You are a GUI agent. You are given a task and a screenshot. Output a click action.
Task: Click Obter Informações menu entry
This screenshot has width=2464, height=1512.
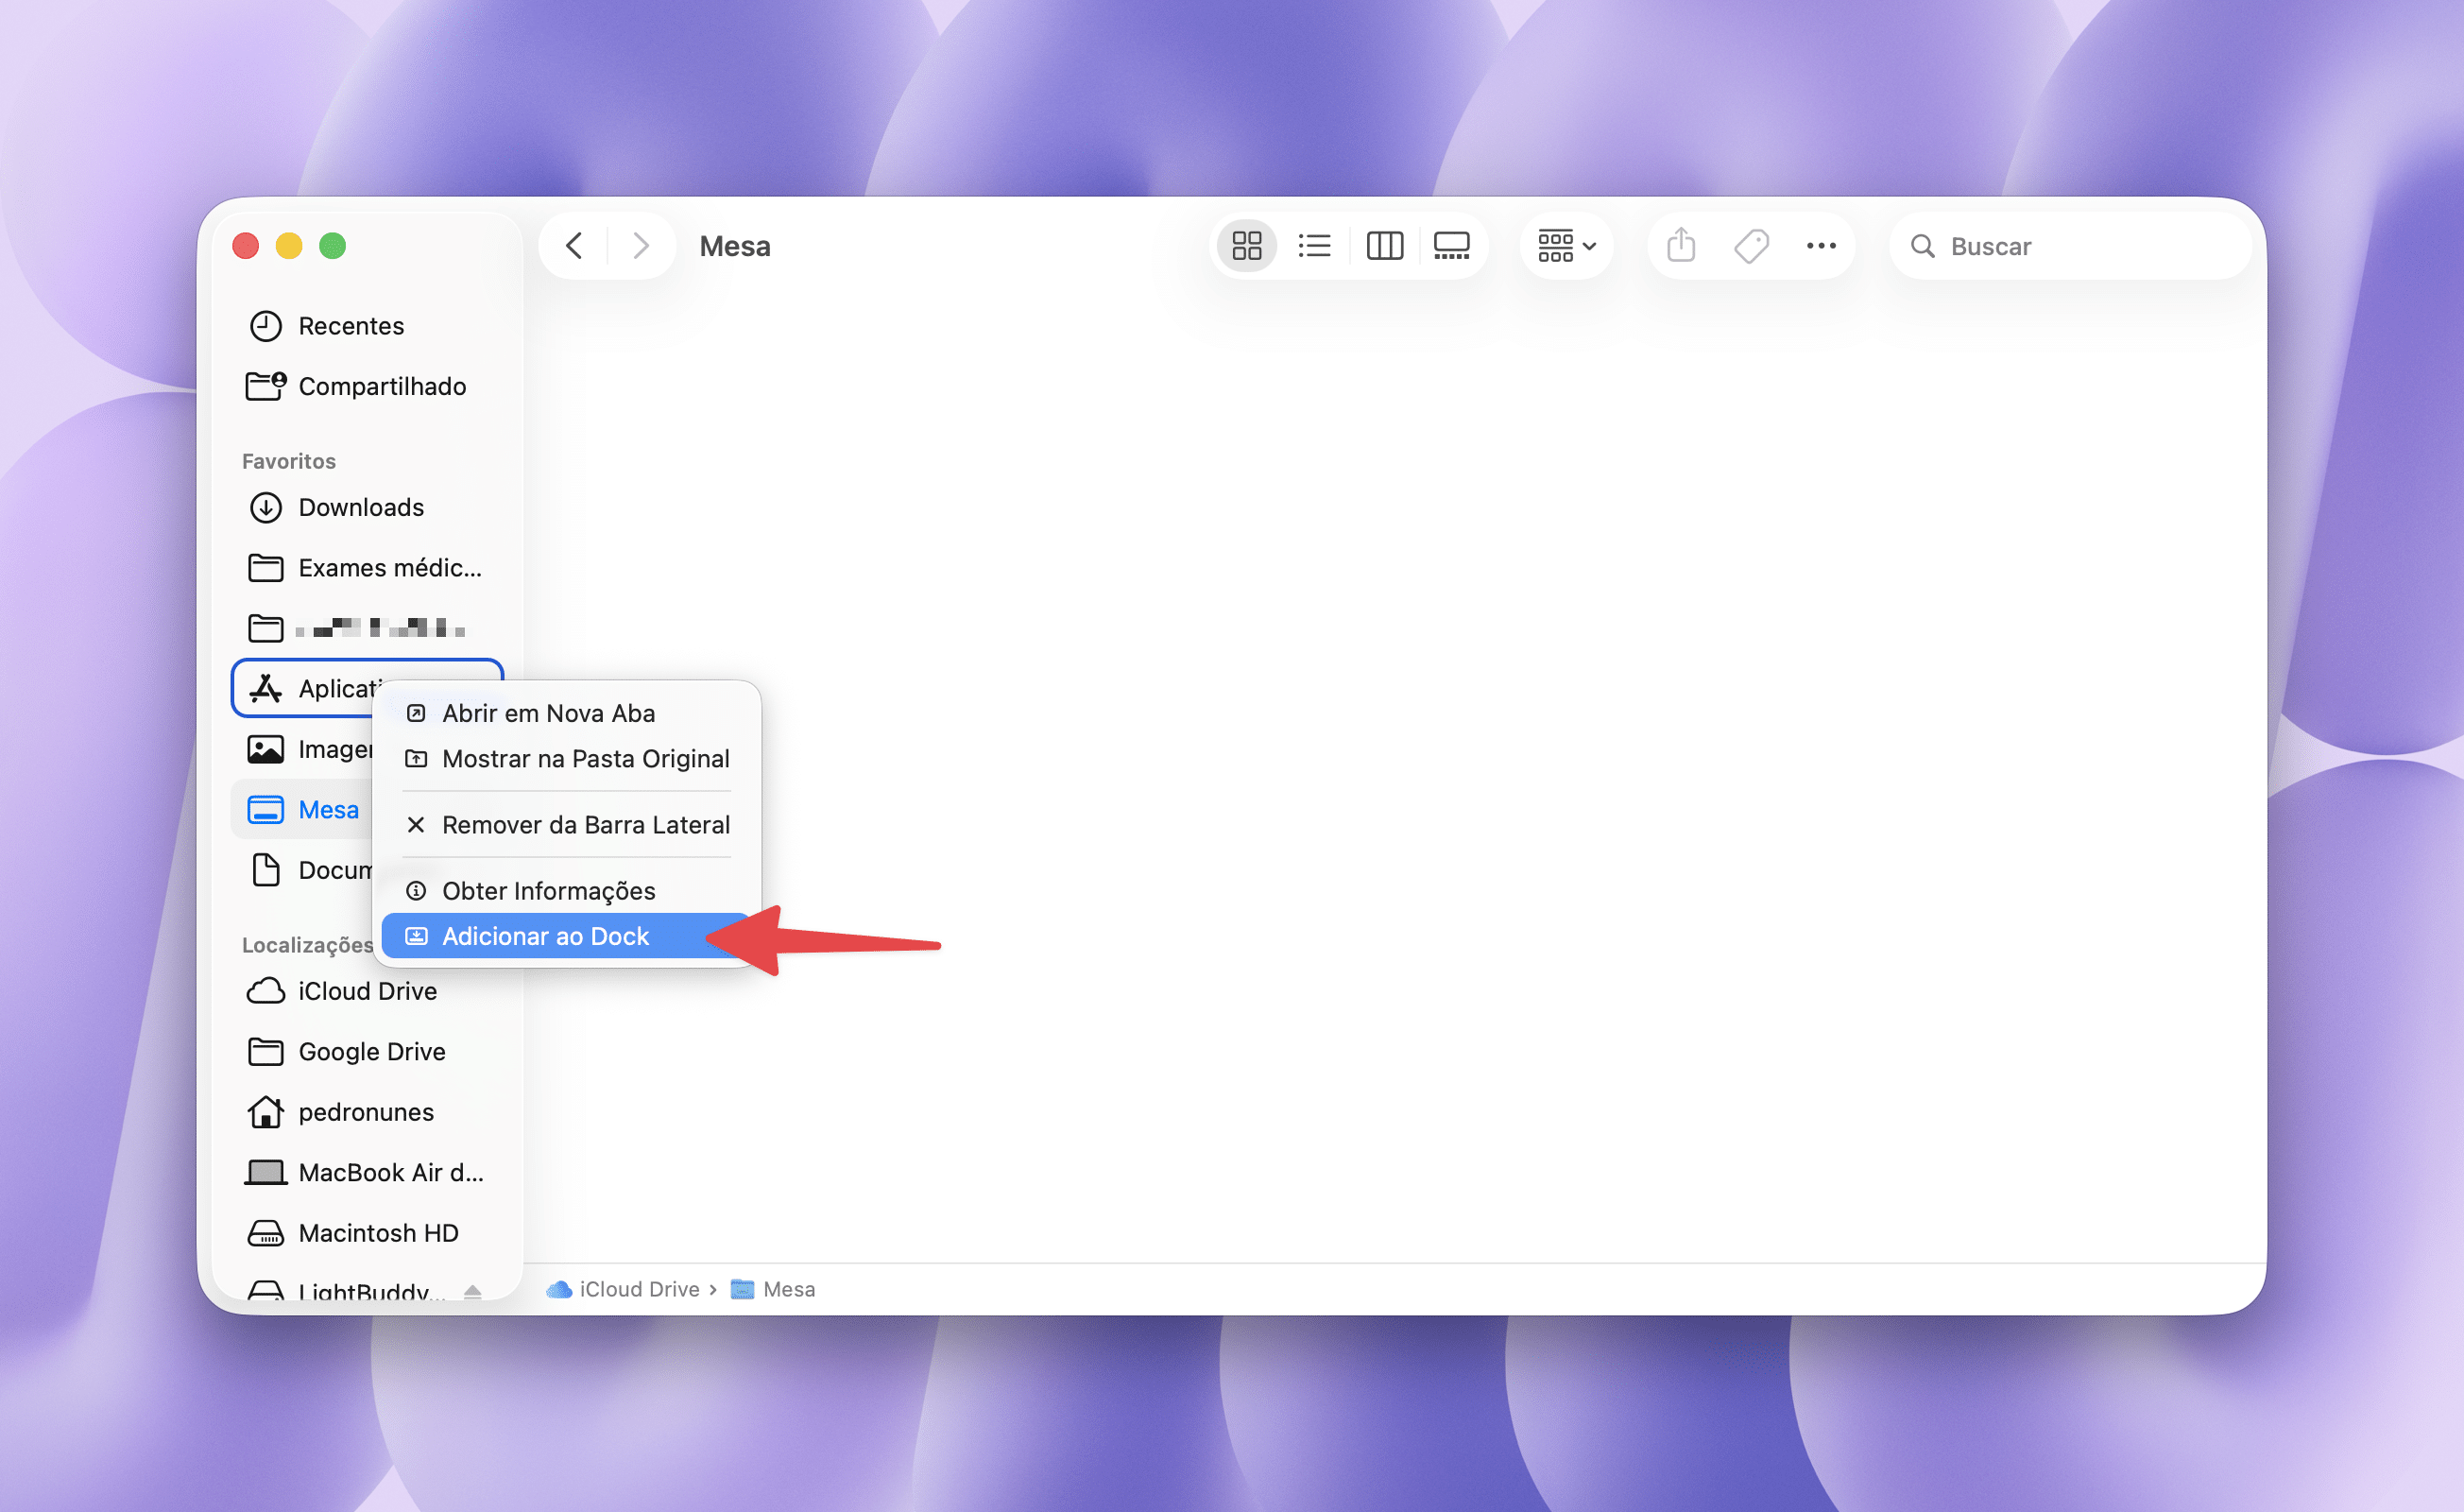(548, 891)
